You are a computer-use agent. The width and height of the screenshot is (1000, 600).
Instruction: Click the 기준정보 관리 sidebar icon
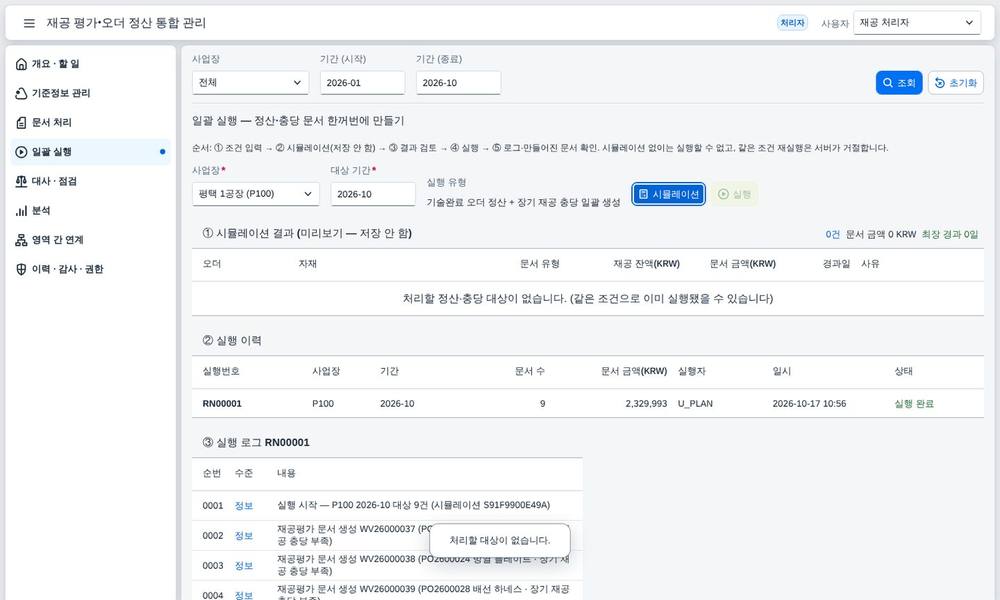21,93
